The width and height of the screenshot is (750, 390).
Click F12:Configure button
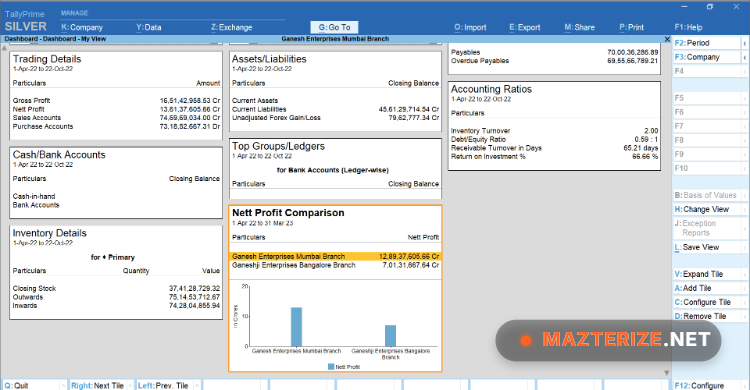point(706,385)
